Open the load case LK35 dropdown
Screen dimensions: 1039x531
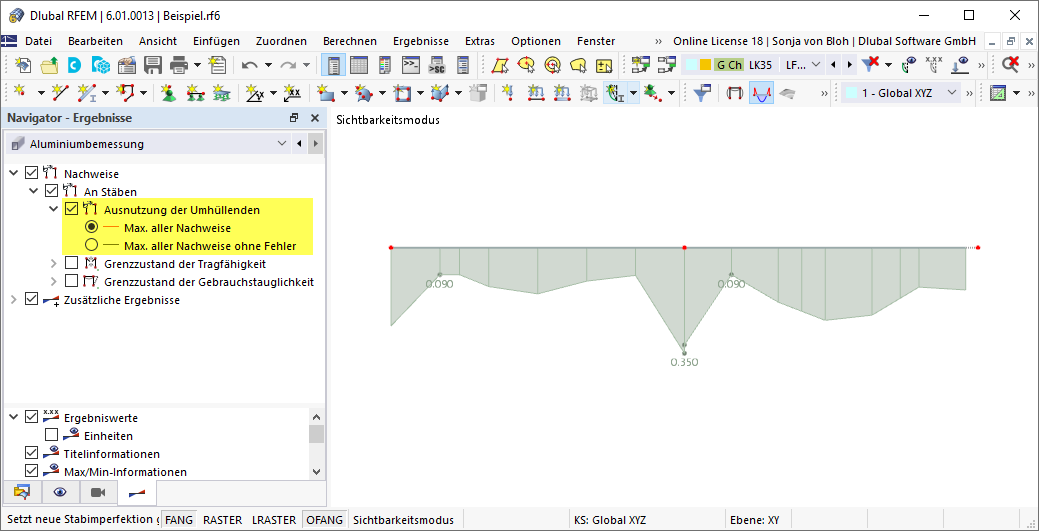[815, 65]
